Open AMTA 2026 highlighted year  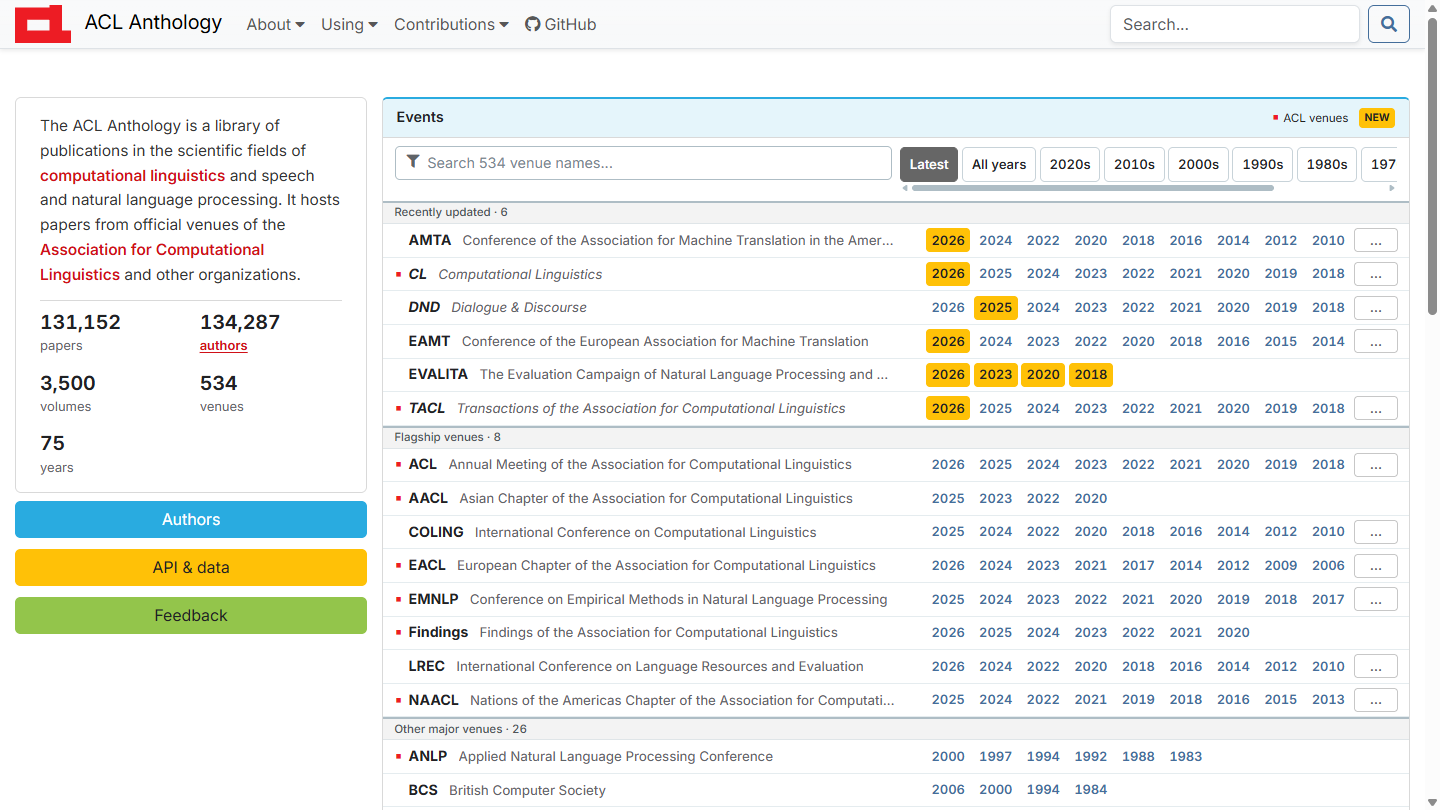948,240
